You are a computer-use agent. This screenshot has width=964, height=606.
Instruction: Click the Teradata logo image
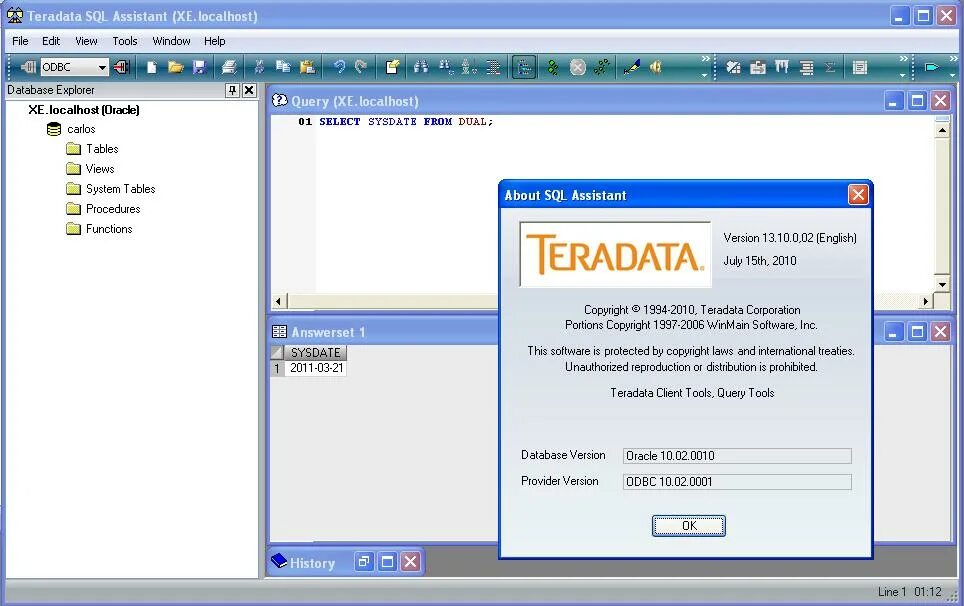click(615, 254)
